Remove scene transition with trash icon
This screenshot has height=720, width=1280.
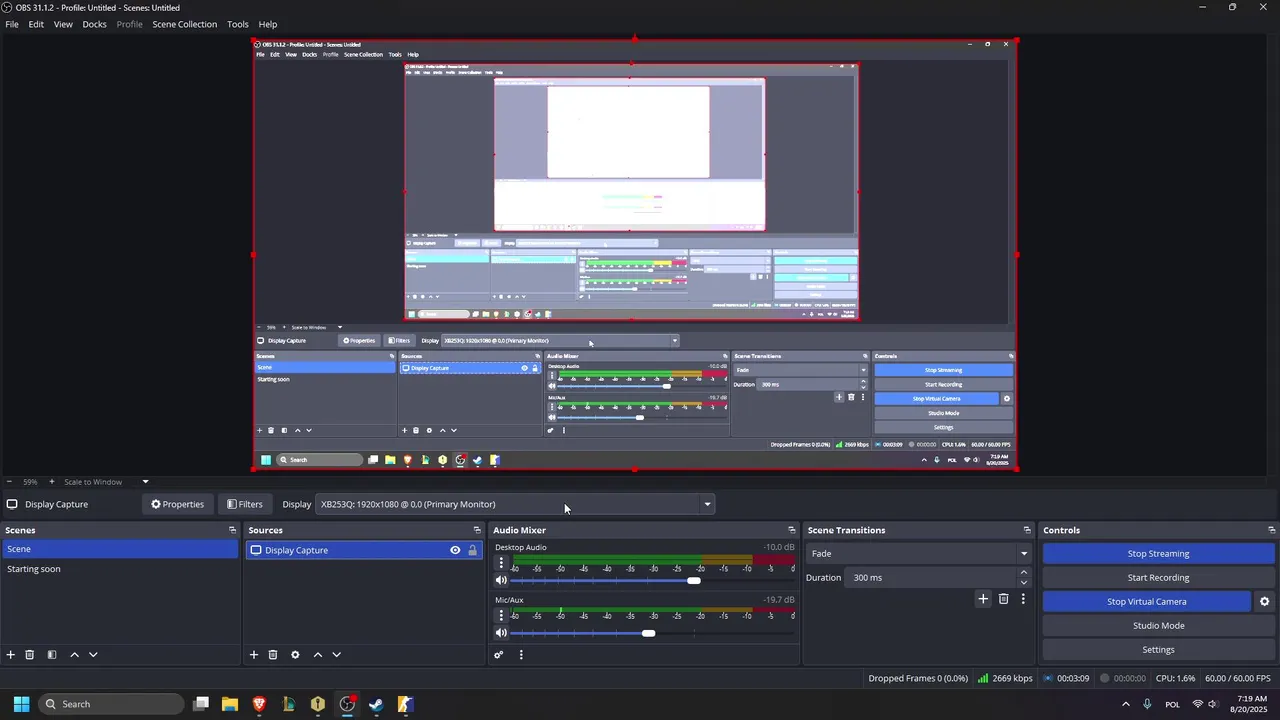pyautogui.click(x=1004, y=599)
